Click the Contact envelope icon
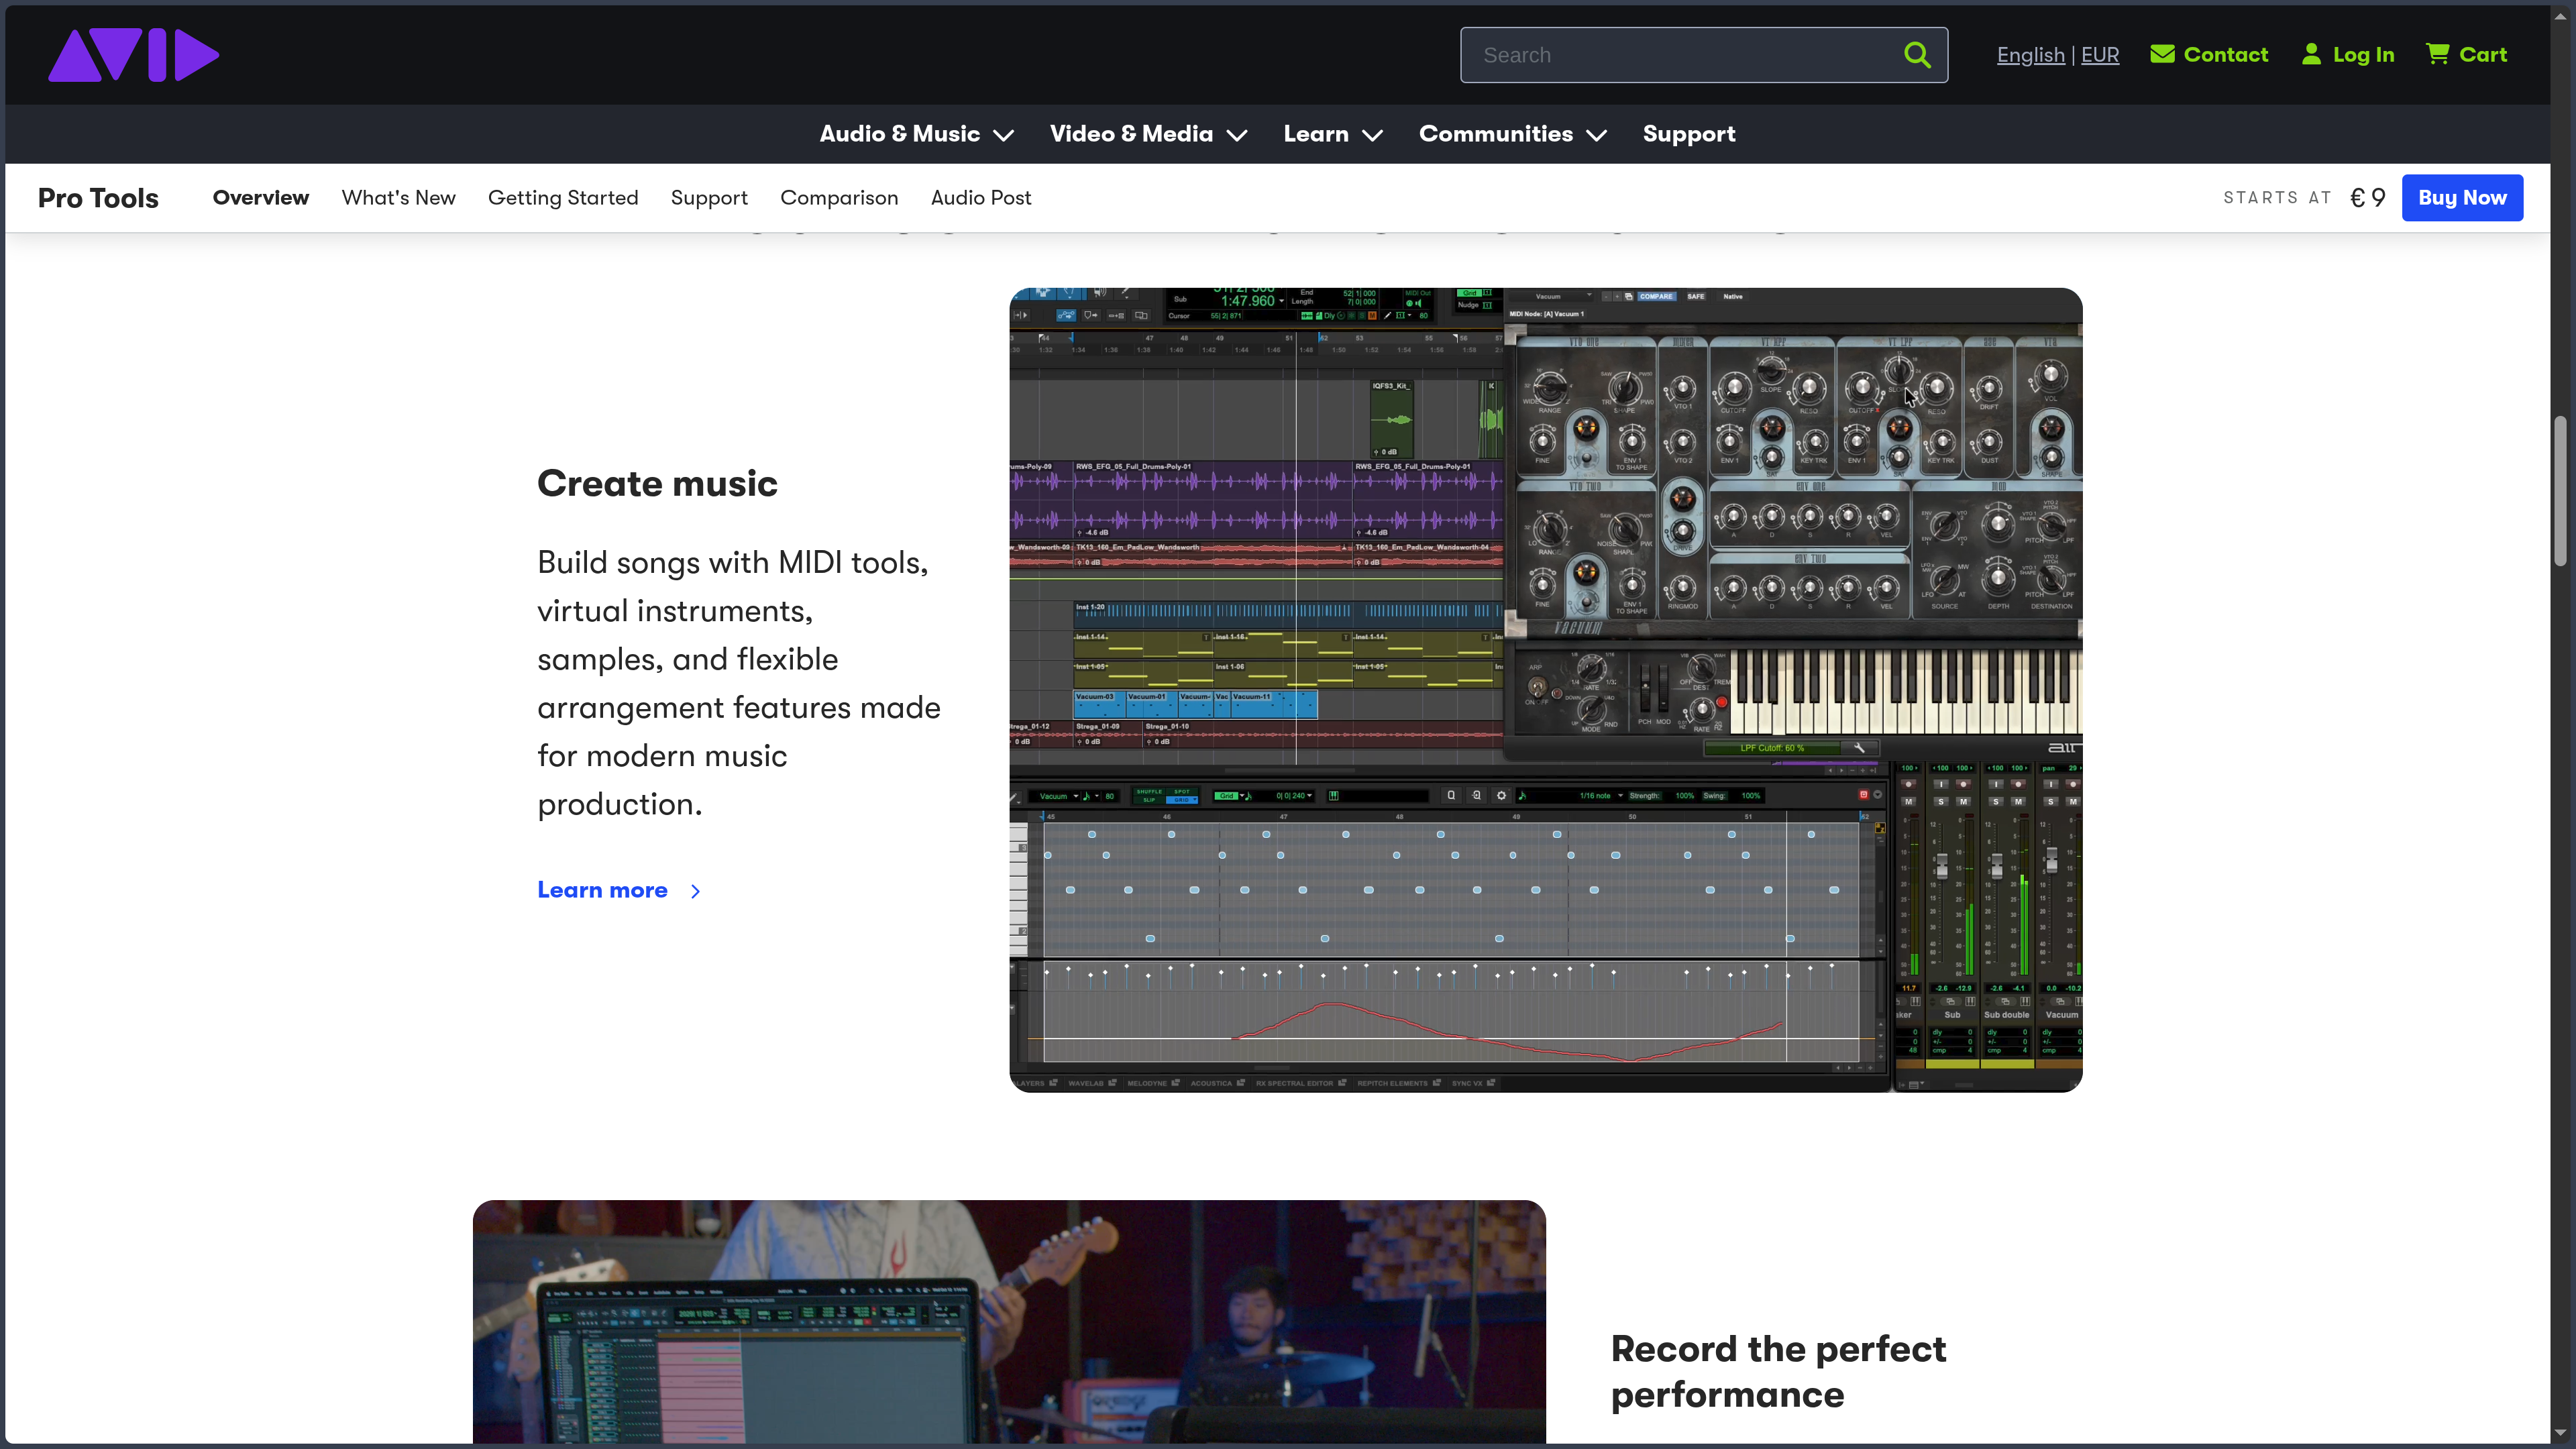The width and height of the screenshot is (2576, 1449). (x=2162, y=54)
